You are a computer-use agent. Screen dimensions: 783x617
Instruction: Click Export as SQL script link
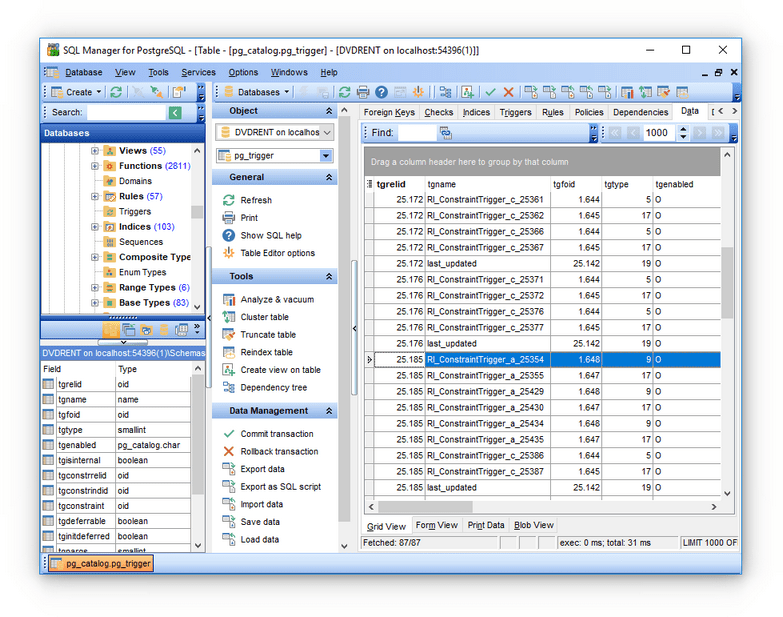click(281, 487)
